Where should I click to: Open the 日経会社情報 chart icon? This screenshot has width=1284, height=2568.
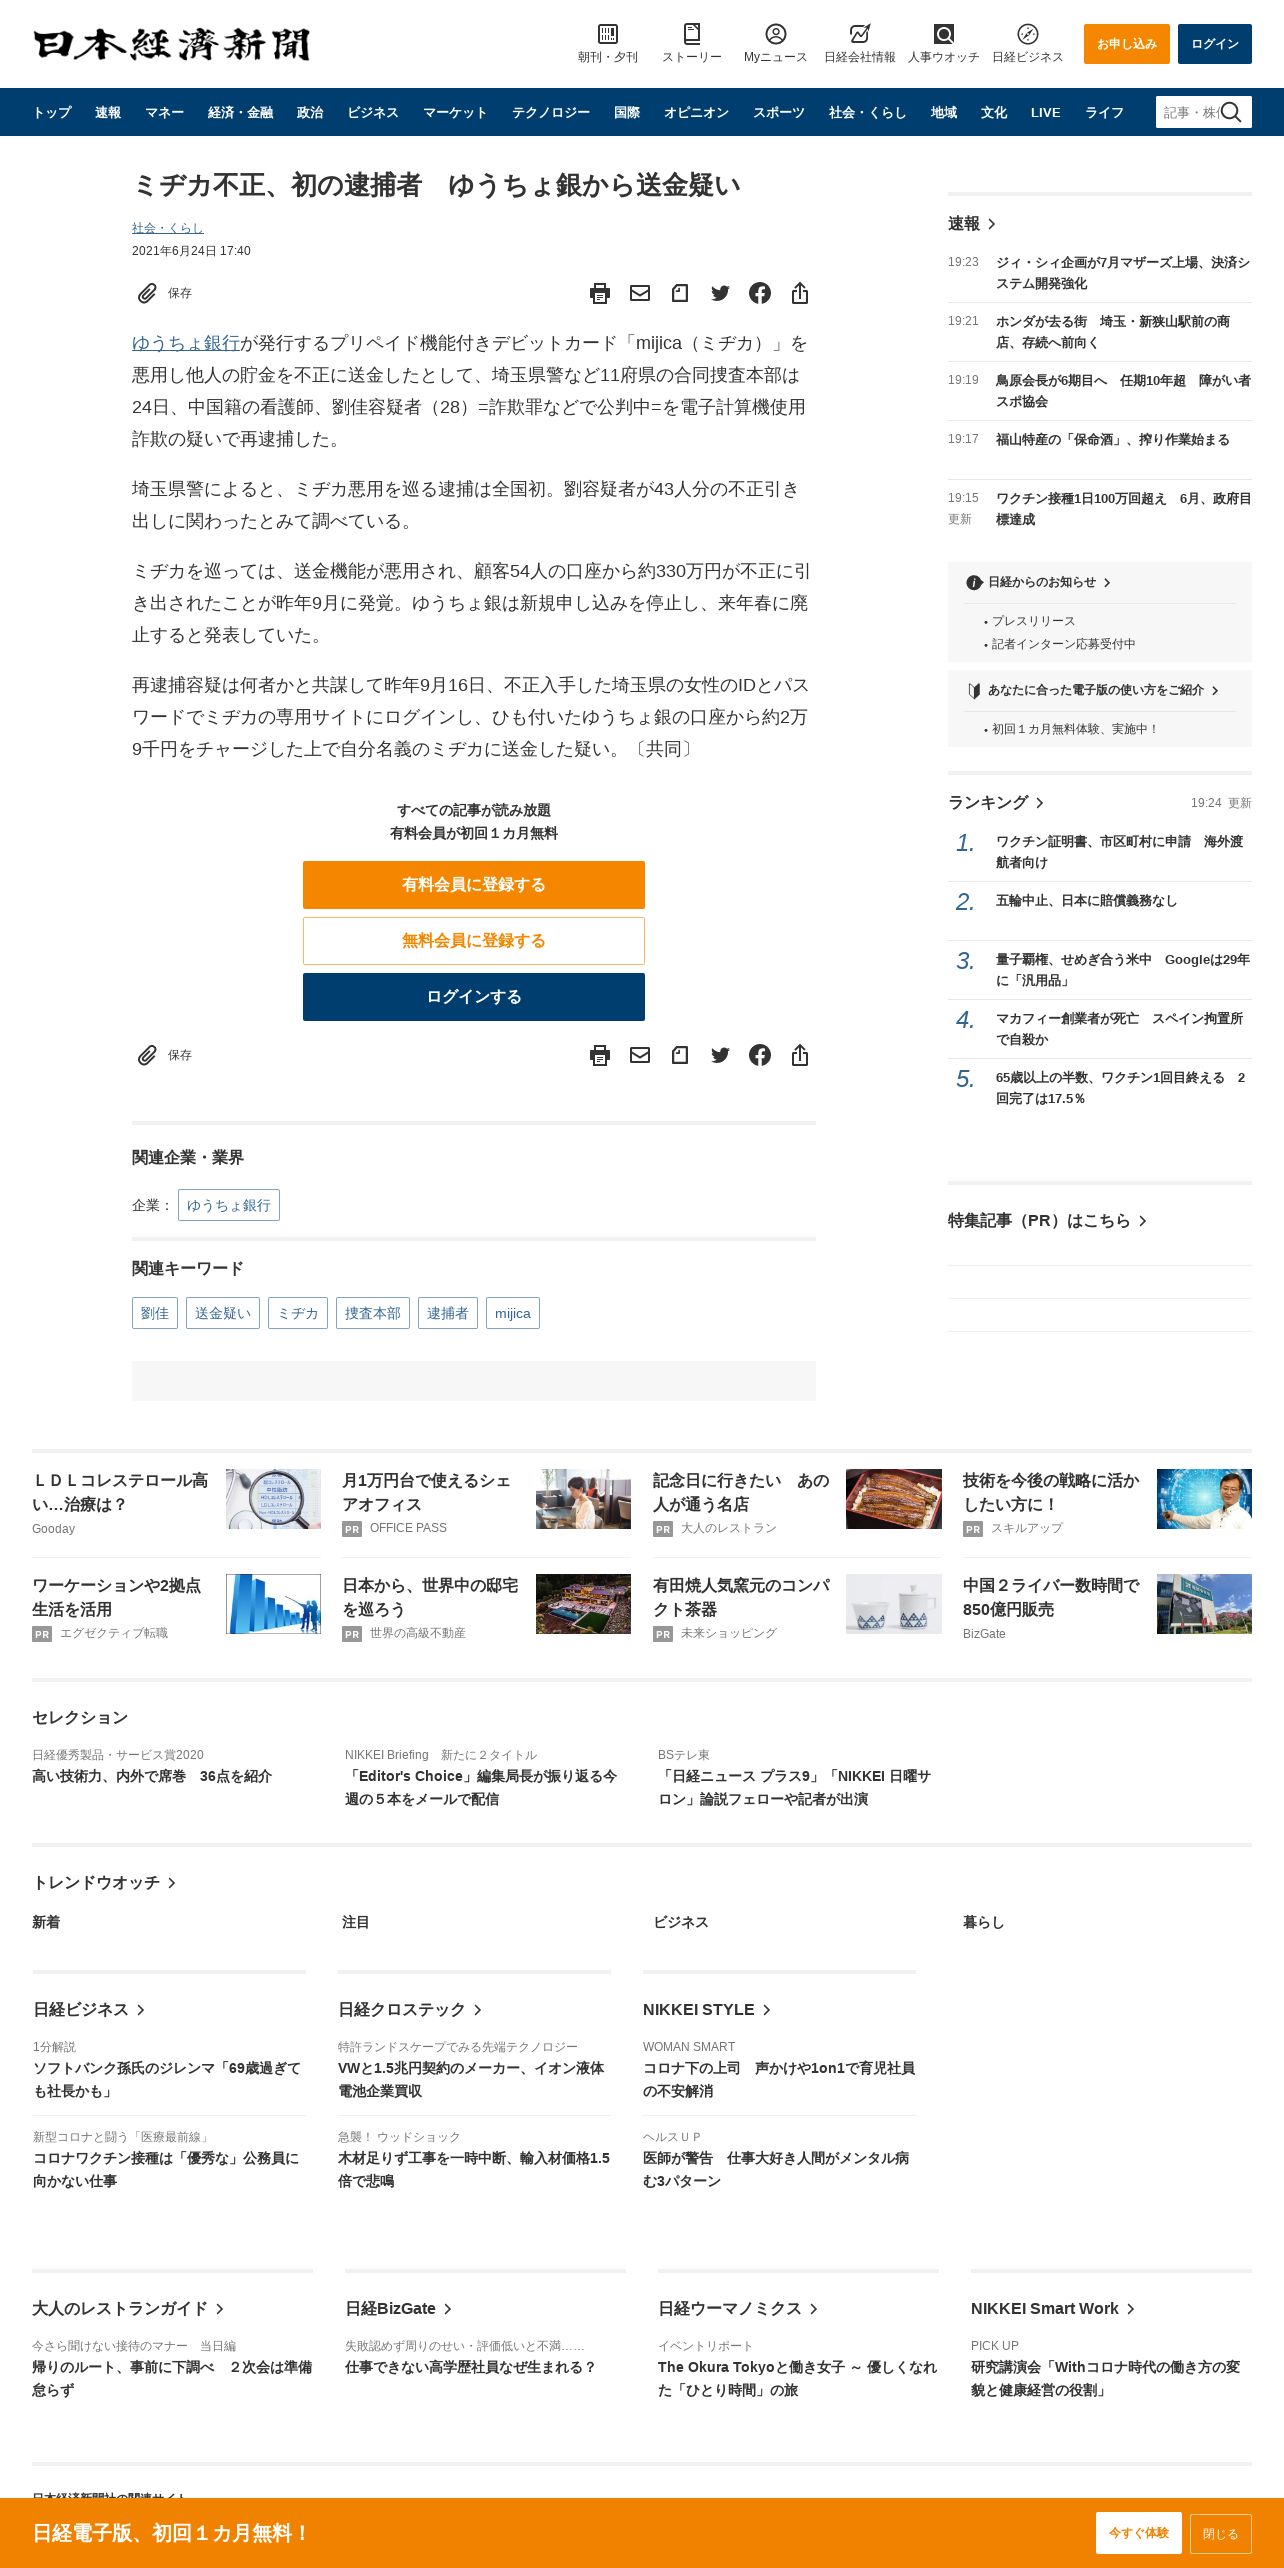(859, 34)
